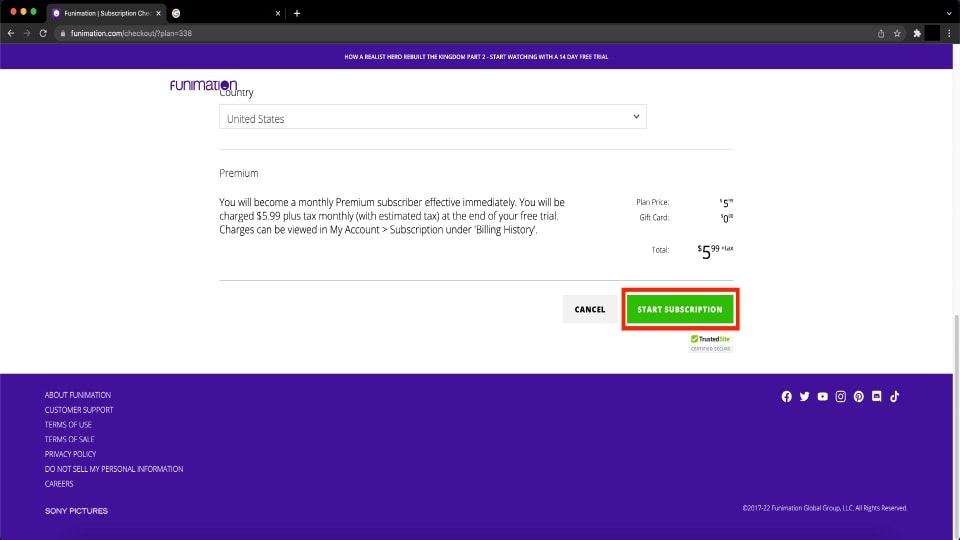Viewport: 960px width, 540px height.
Task: Click the Facebook icon in footer
Action: (x=786, y=397)
